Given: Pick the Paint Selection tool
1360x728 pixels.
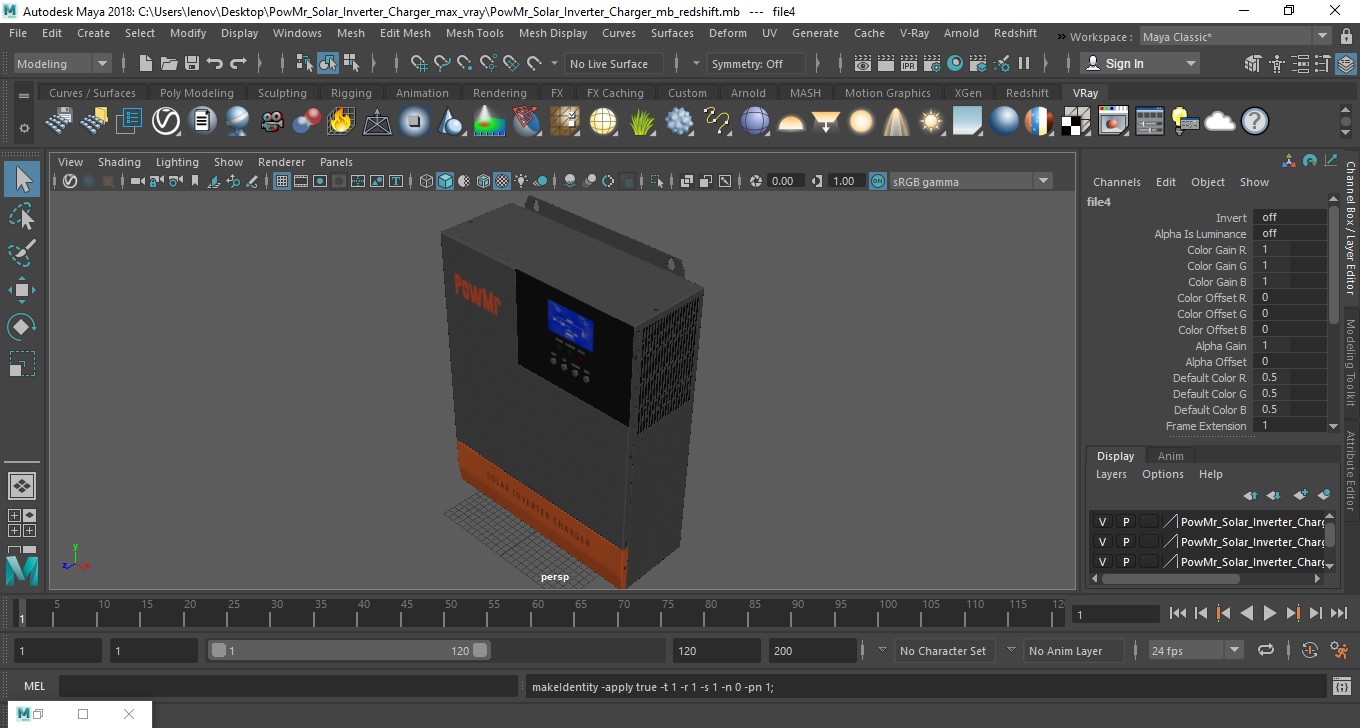Looking at the screenshot, I should pyautogui.click(x=22, y=253).
